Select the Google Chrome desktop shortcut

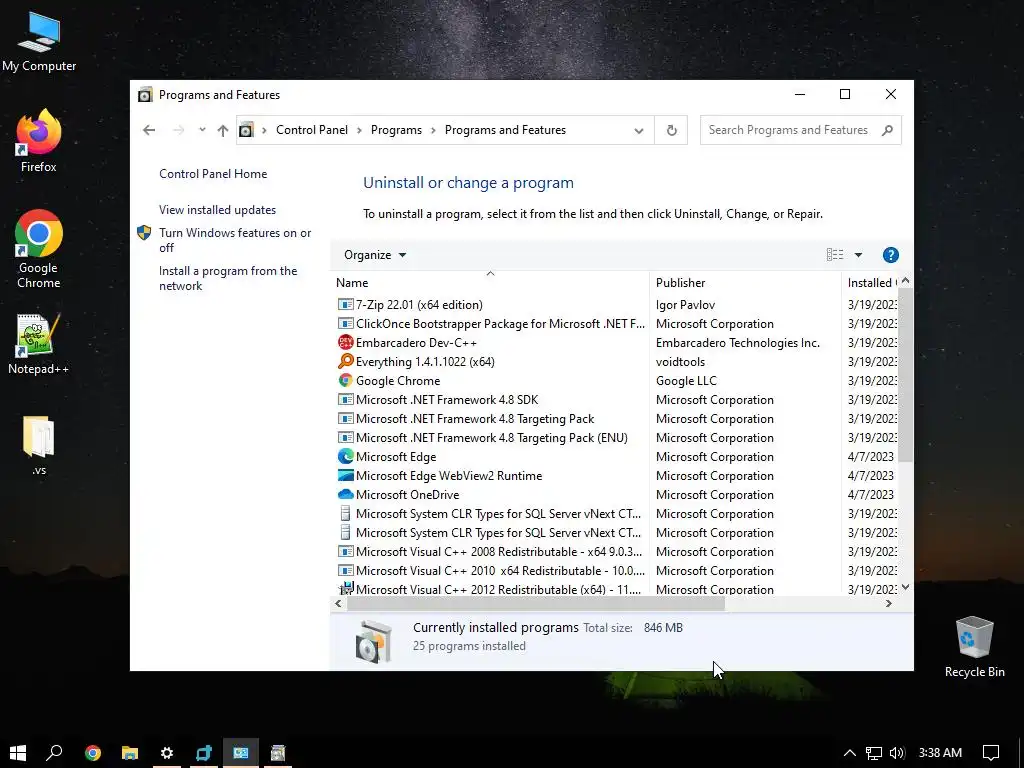pyautogui.click(x=39, y=249)
